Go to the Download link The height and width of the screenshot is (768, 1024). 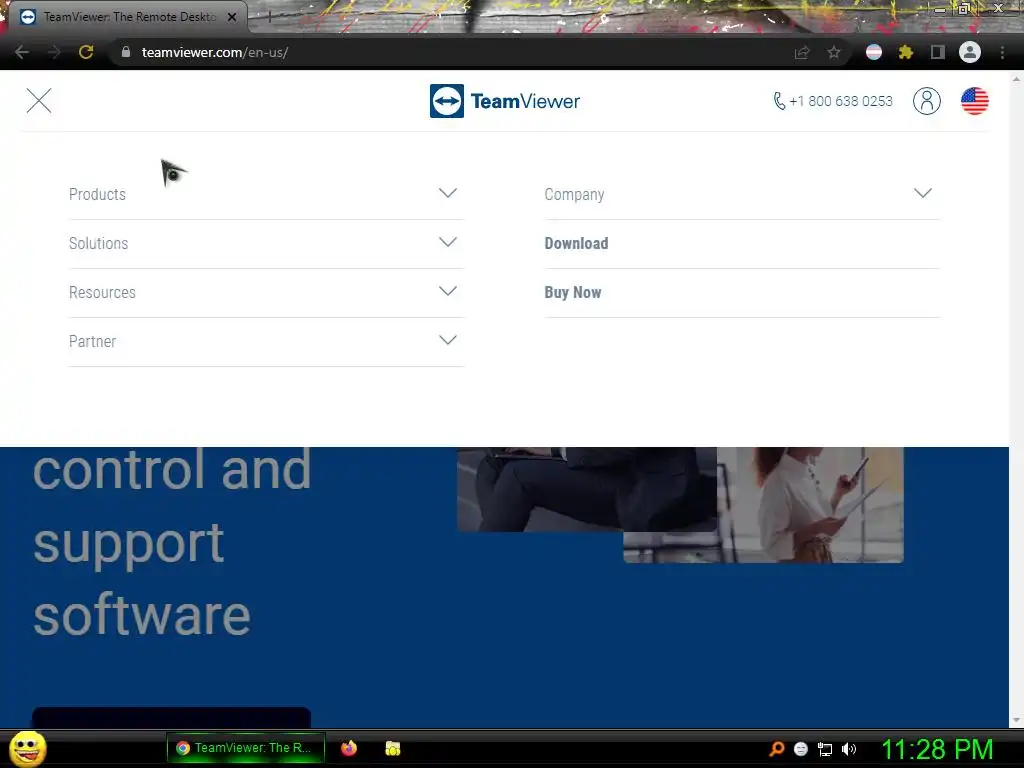pyautogui.click(x=577, y=244)
